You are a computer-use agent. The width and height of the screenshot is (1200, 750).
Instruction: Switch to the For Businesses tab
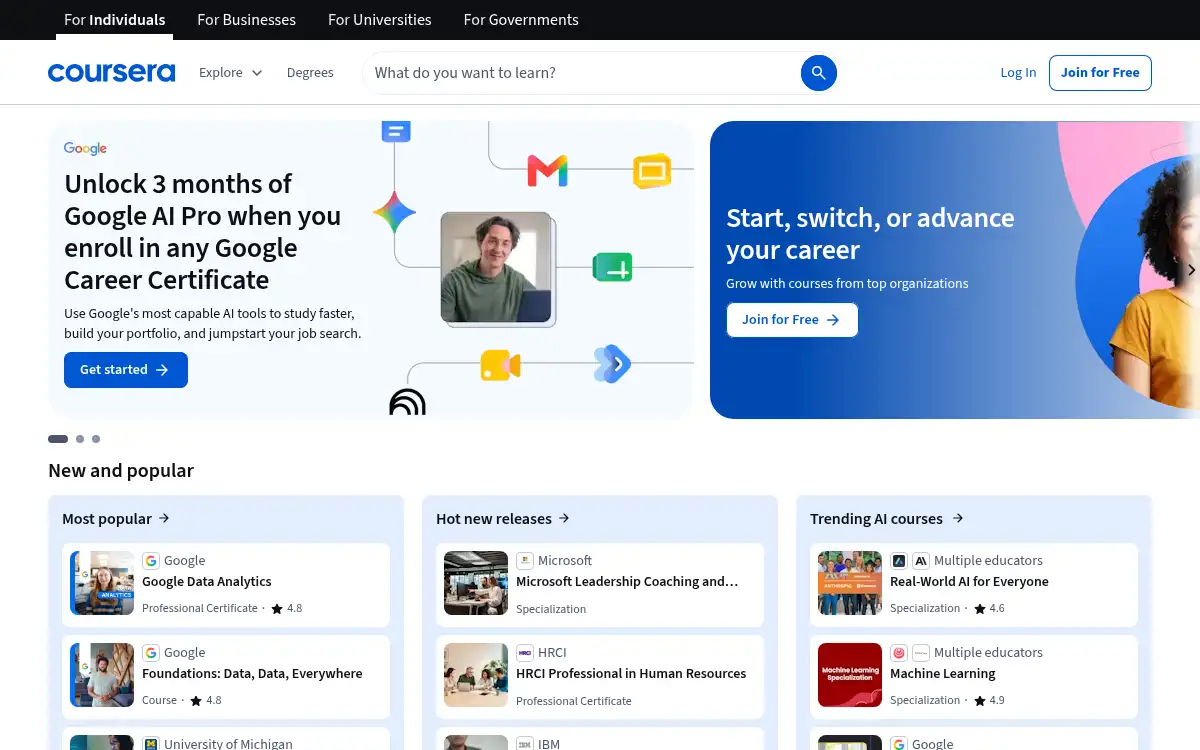point(247,20)
